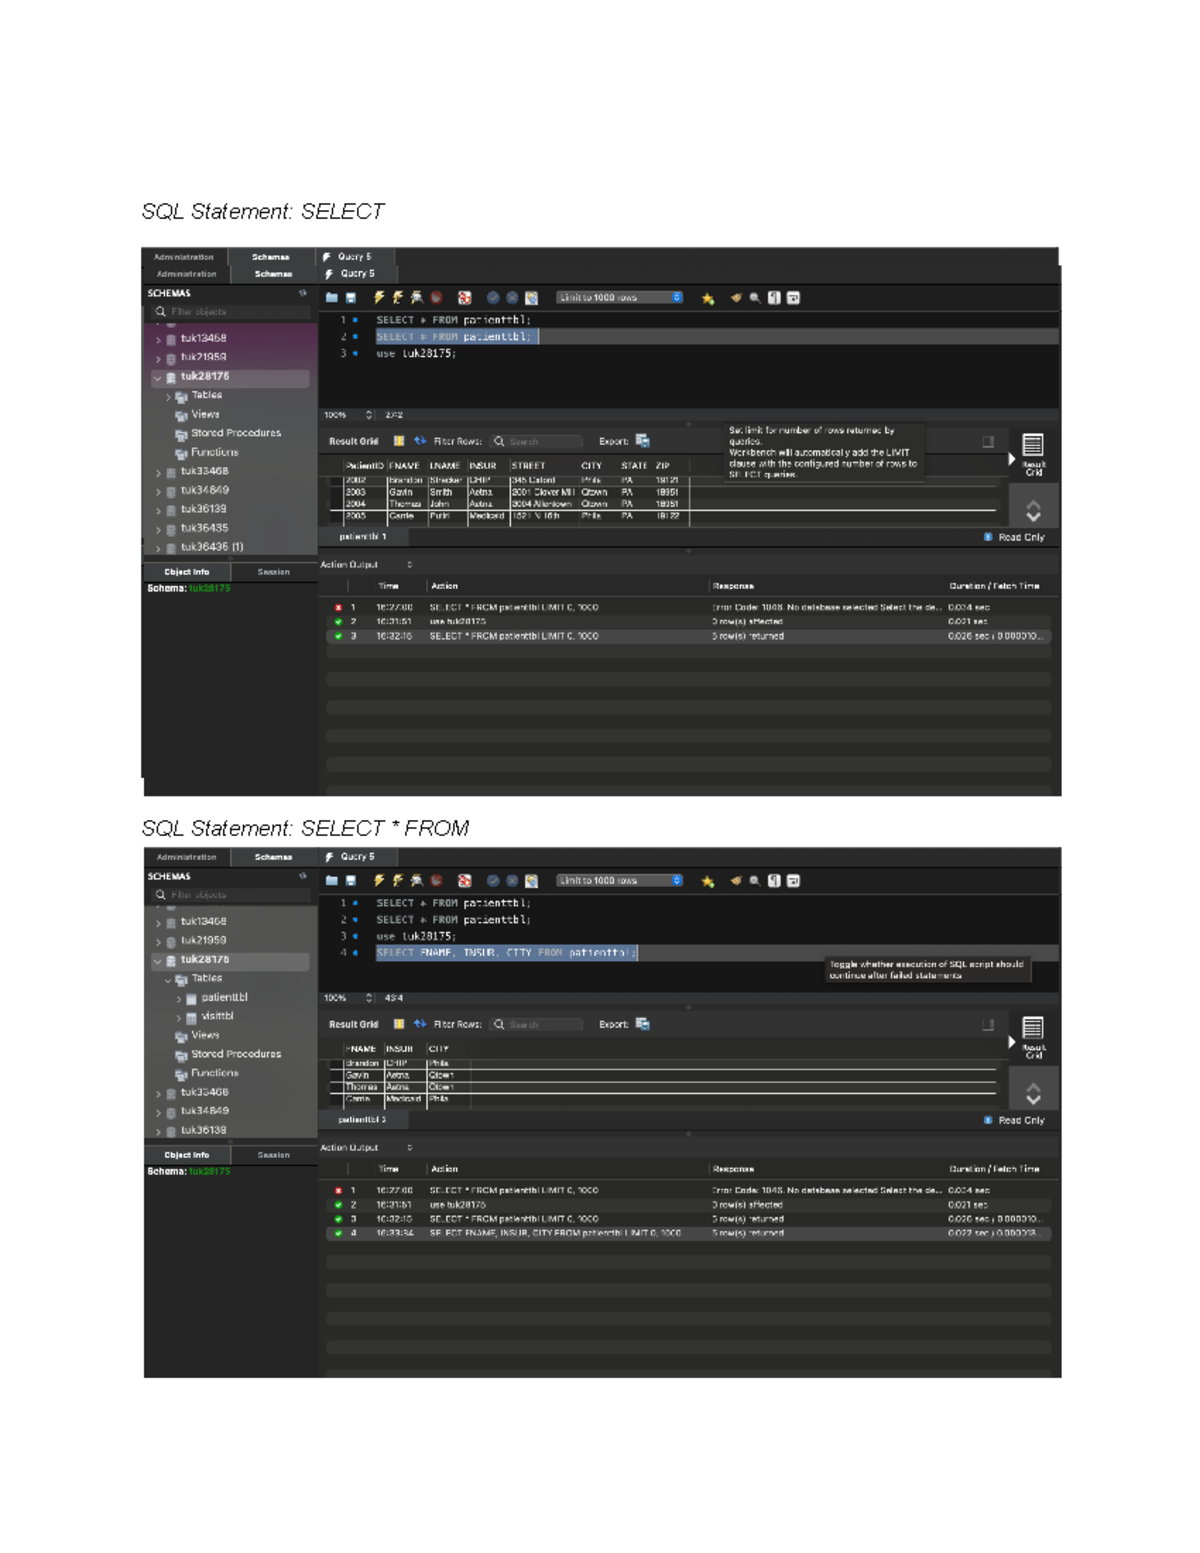Image resolution: width=1200 pixels, height=1553 pixels.
Task: Click the stop execution icon above the three-line query
Action: 436,298
